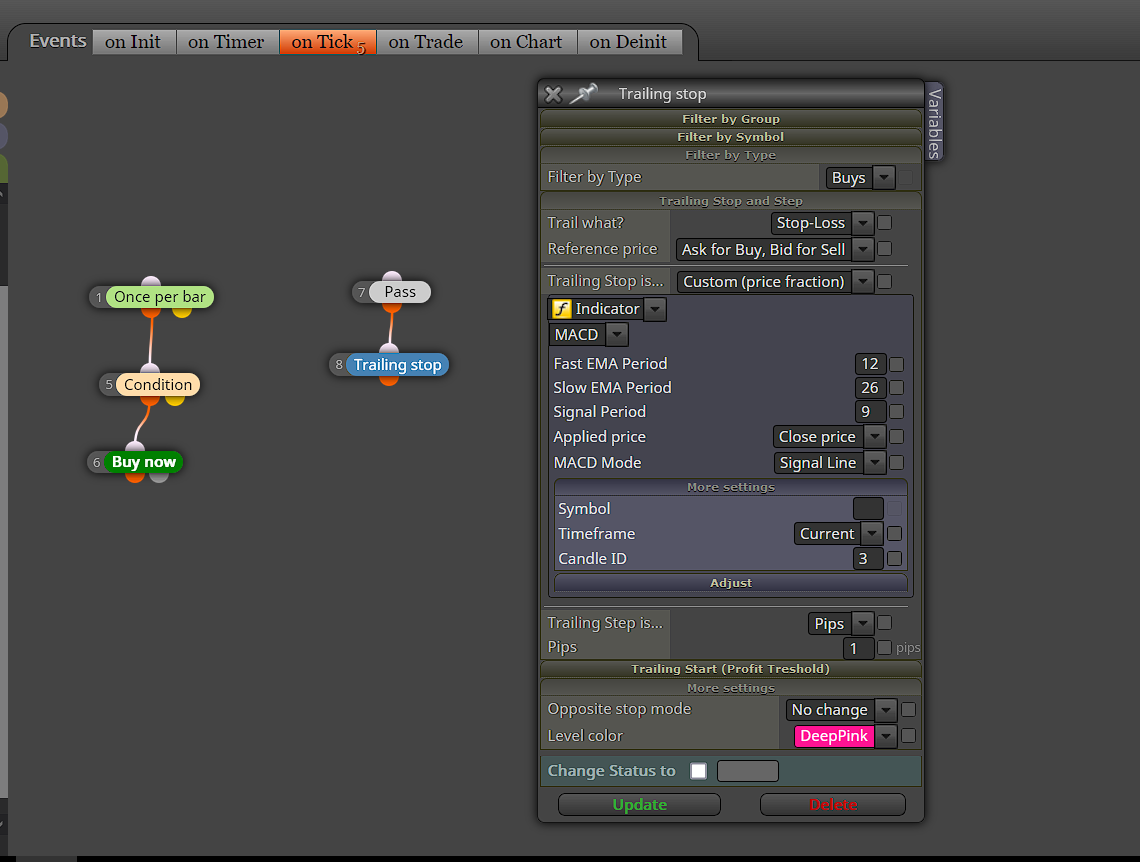Close the Trailing stop panel
Viewport: 1140px width, 862px height.
coord(553,94)
